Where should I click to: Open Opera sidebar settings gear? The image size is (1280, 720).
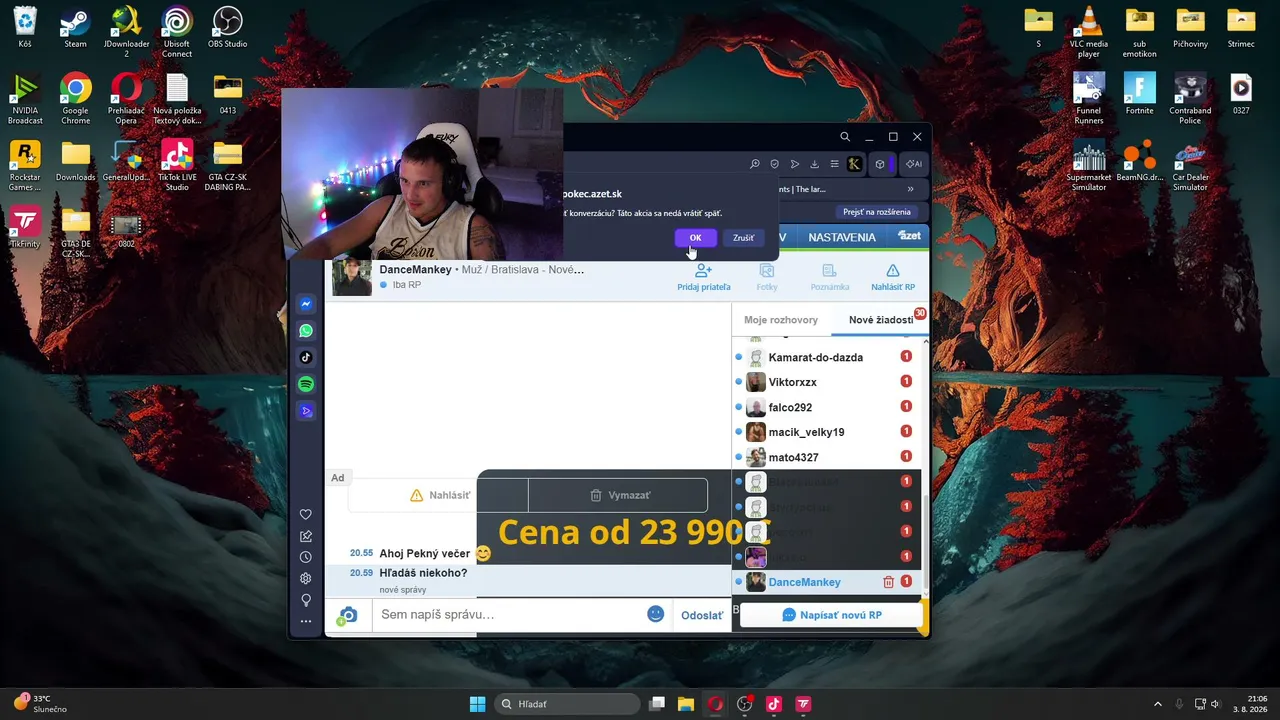(306, 578)
